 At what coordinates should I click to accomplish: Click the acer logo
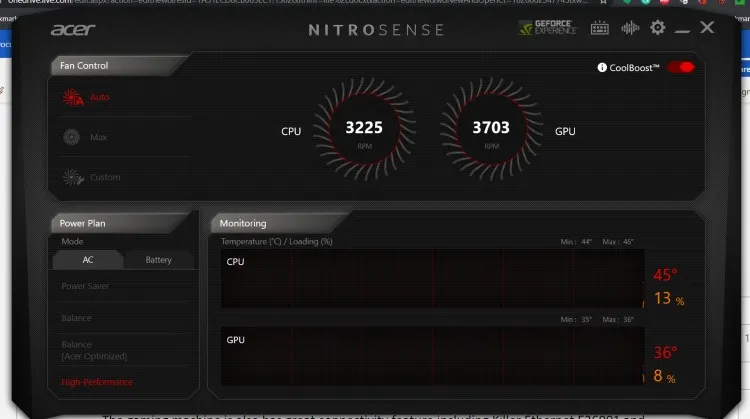(73, 30)
